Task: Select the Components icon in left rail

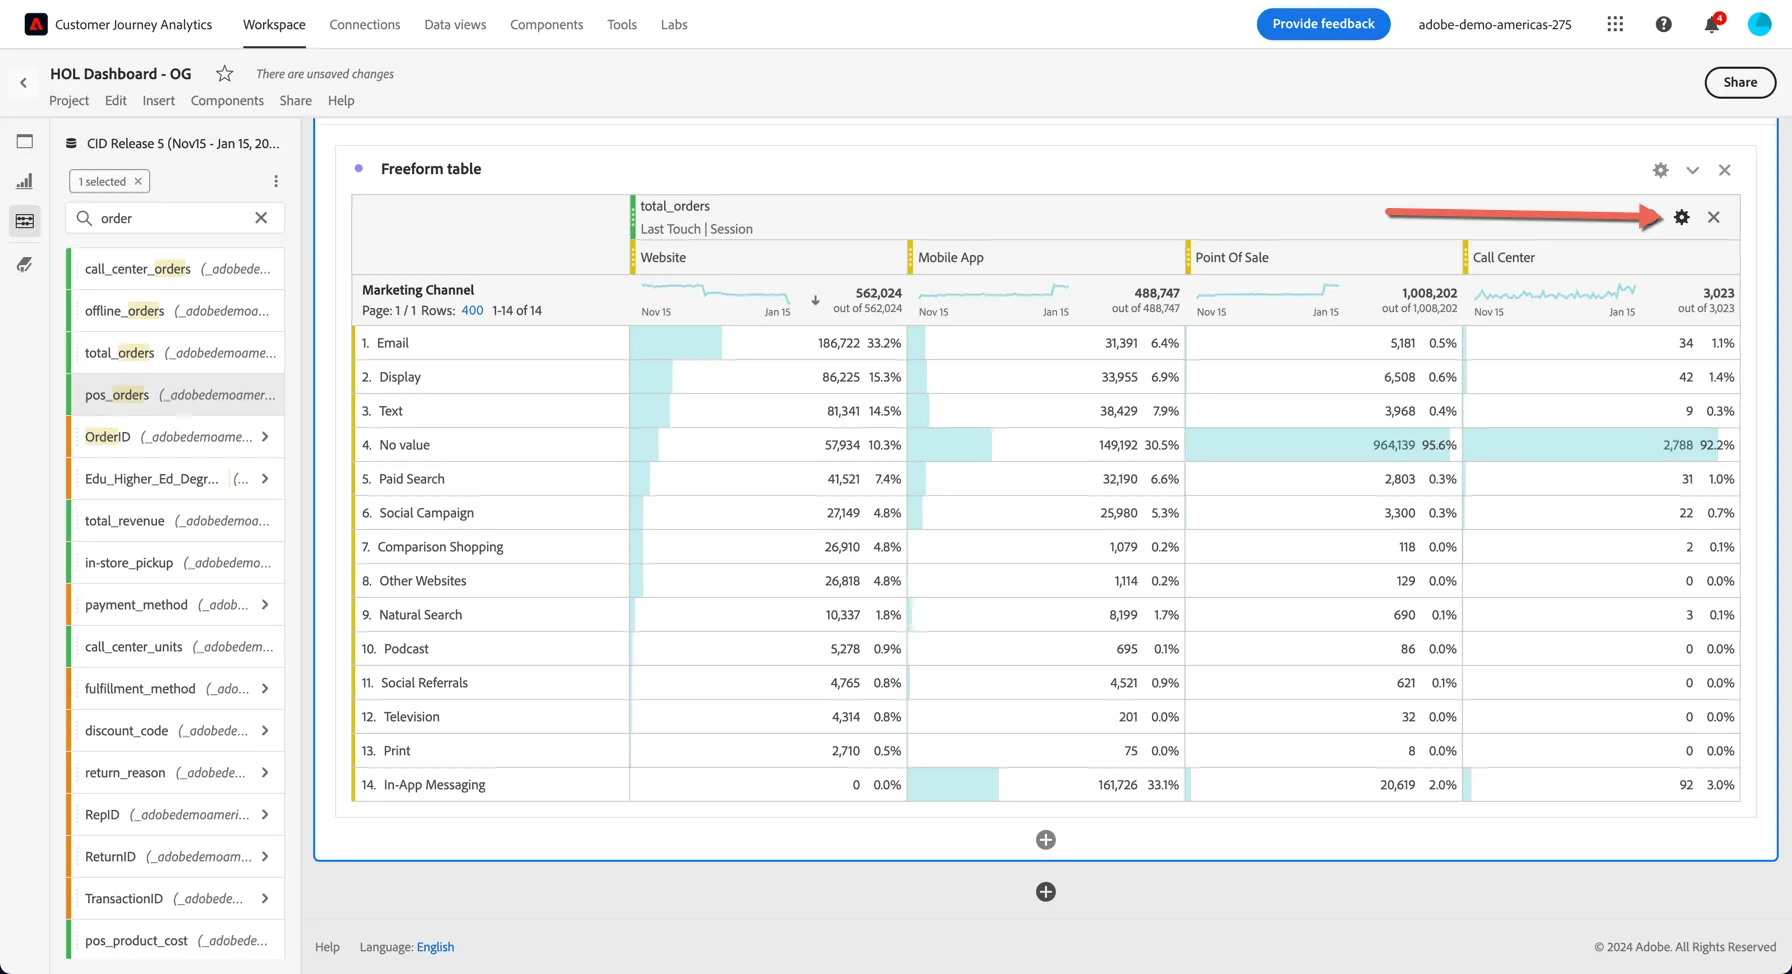Action: pos(25,221)
